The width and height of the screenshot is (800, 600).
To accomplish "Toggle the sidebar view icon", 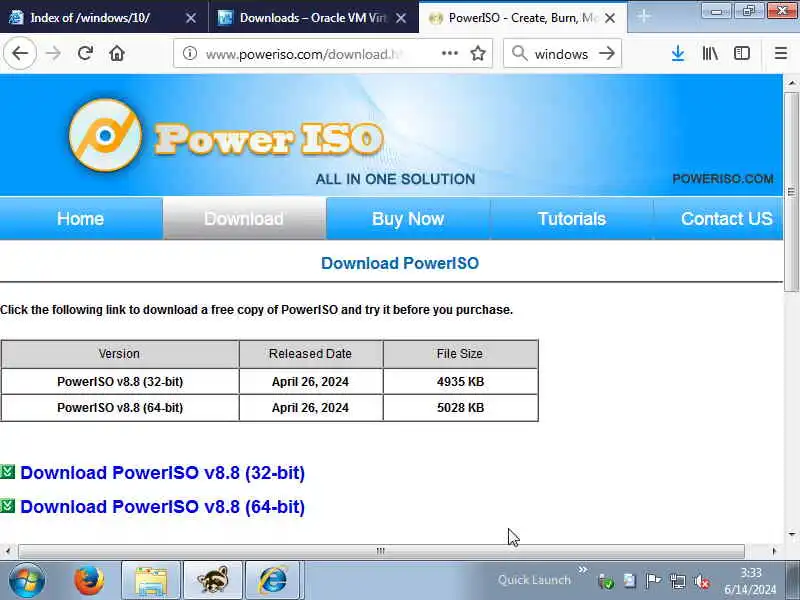I will (742, 53).
